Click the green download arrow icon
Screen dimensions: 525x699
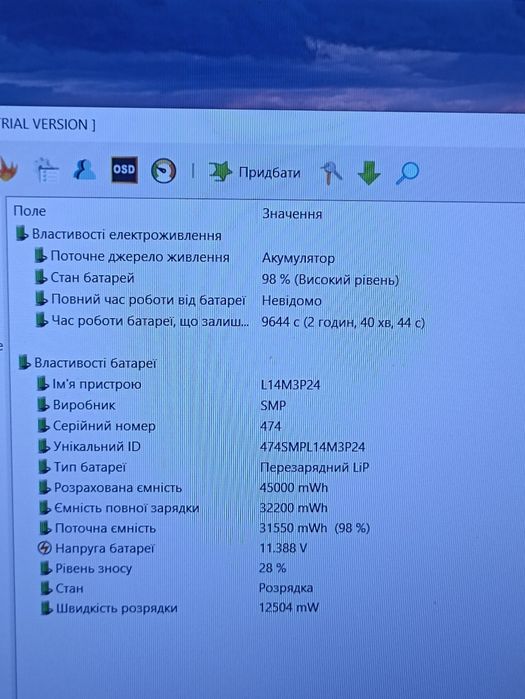(x=369, y=173)
